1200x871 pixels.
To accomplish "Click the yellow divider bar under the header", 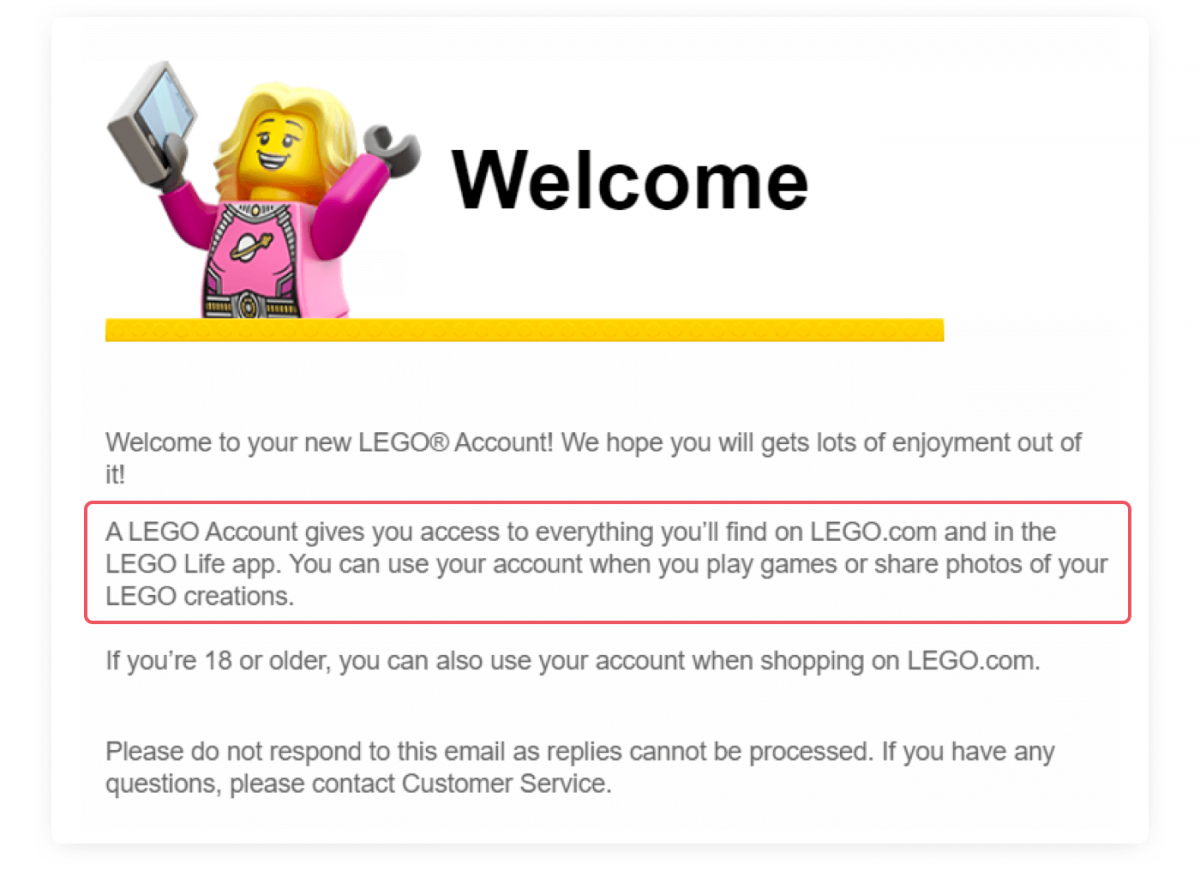I will click(524, 330).
